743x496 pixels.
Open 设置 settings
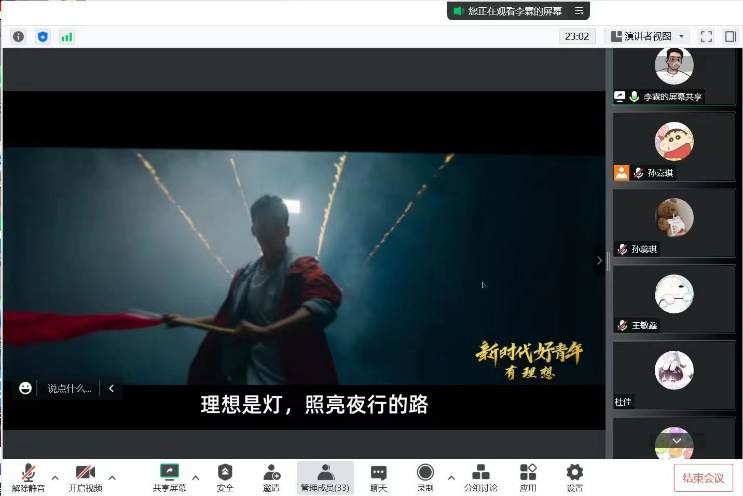click(575, 478)
